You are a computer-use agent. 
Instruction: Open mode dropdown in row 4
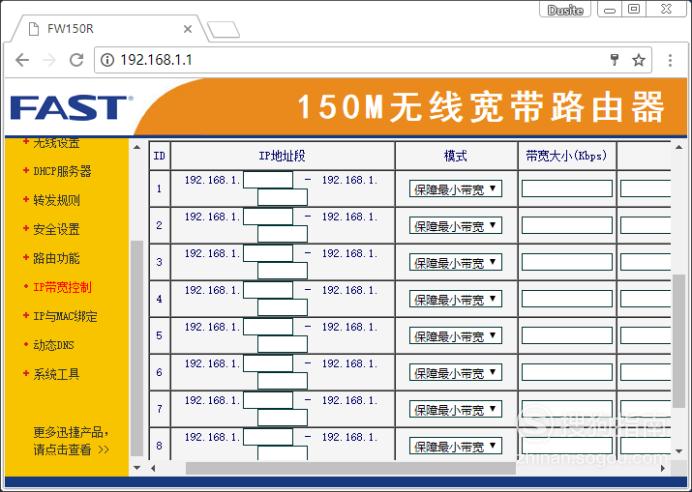point(455,299)
